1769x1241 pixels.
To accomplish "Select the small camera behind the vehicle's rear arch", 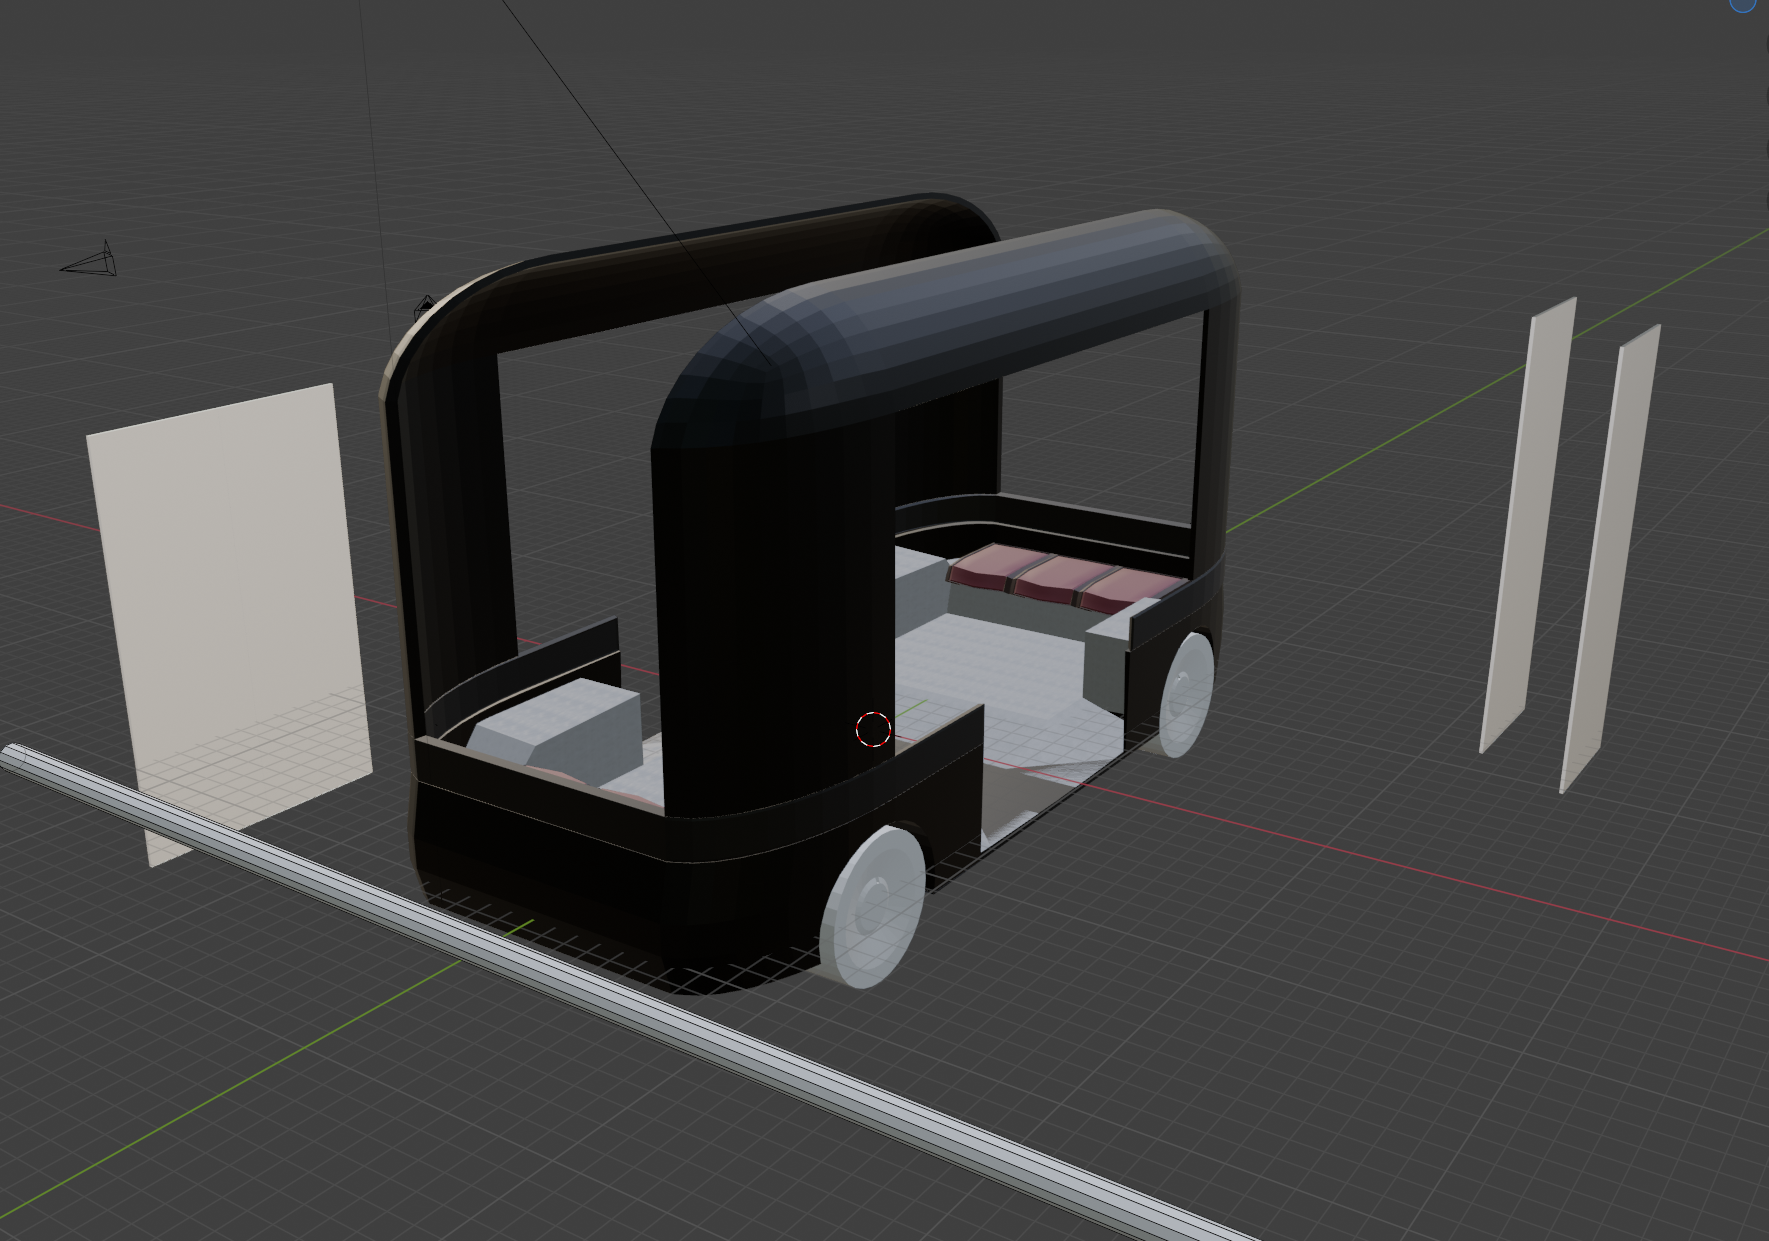I will coord(425,306).
